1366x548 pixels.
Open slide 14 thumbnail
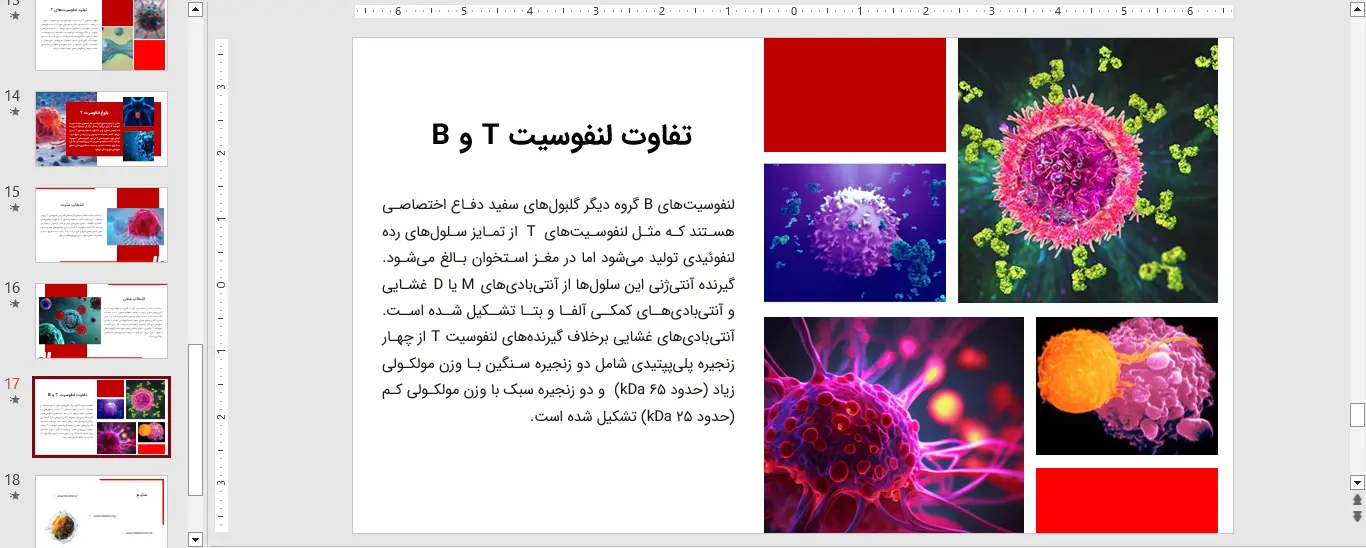click(101, 129)
